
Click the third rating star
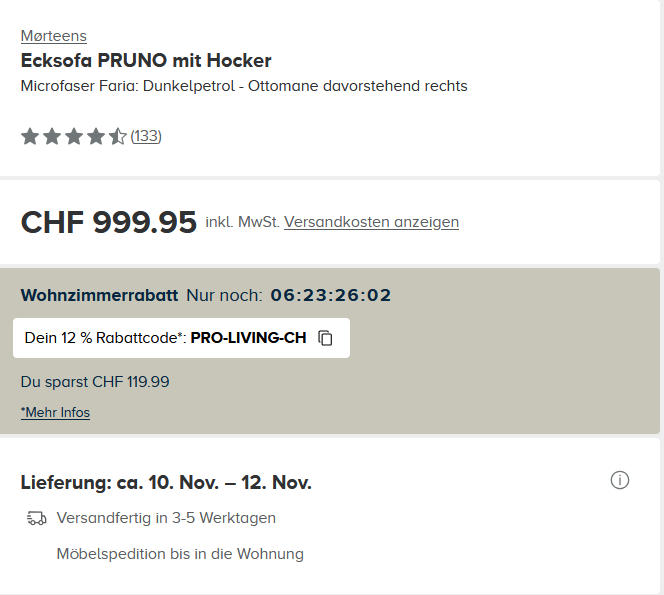coord(74,136)
